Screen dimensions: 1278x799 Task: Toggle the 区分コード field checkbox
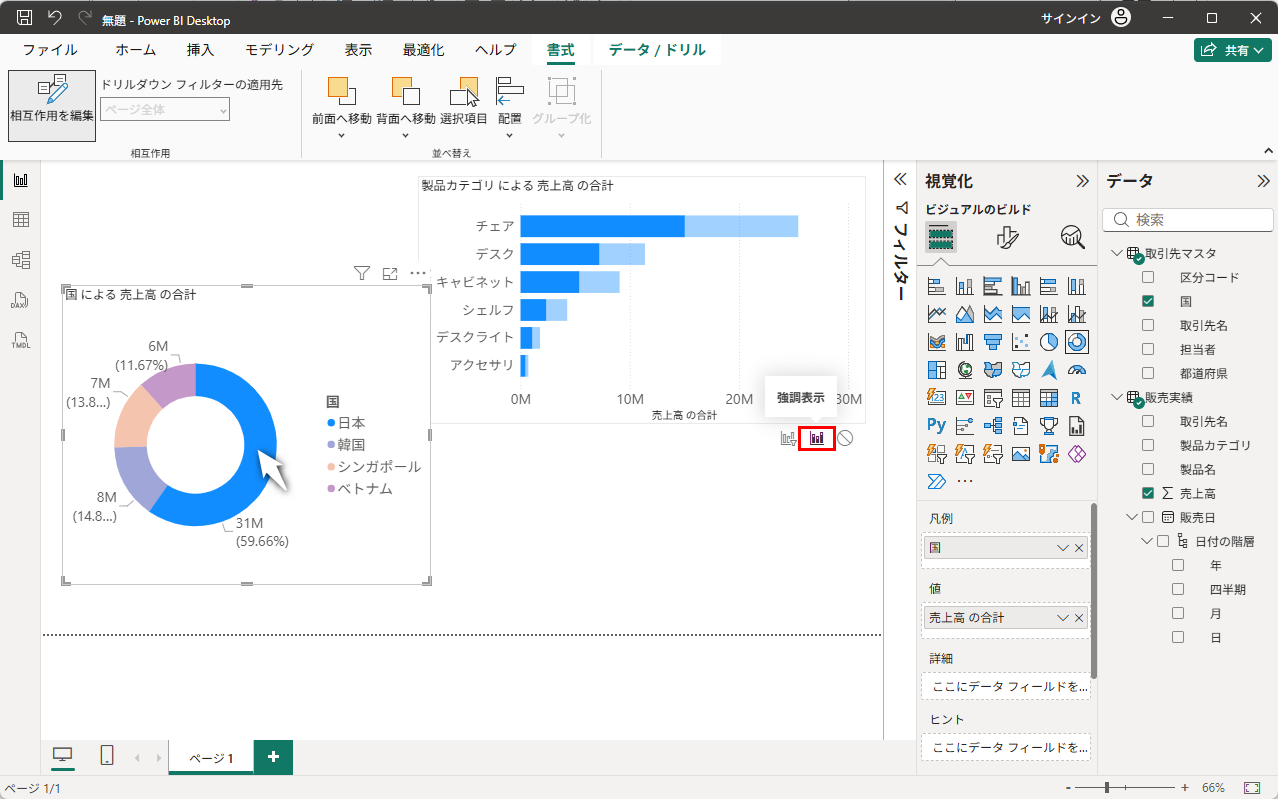click(1148, 277)
